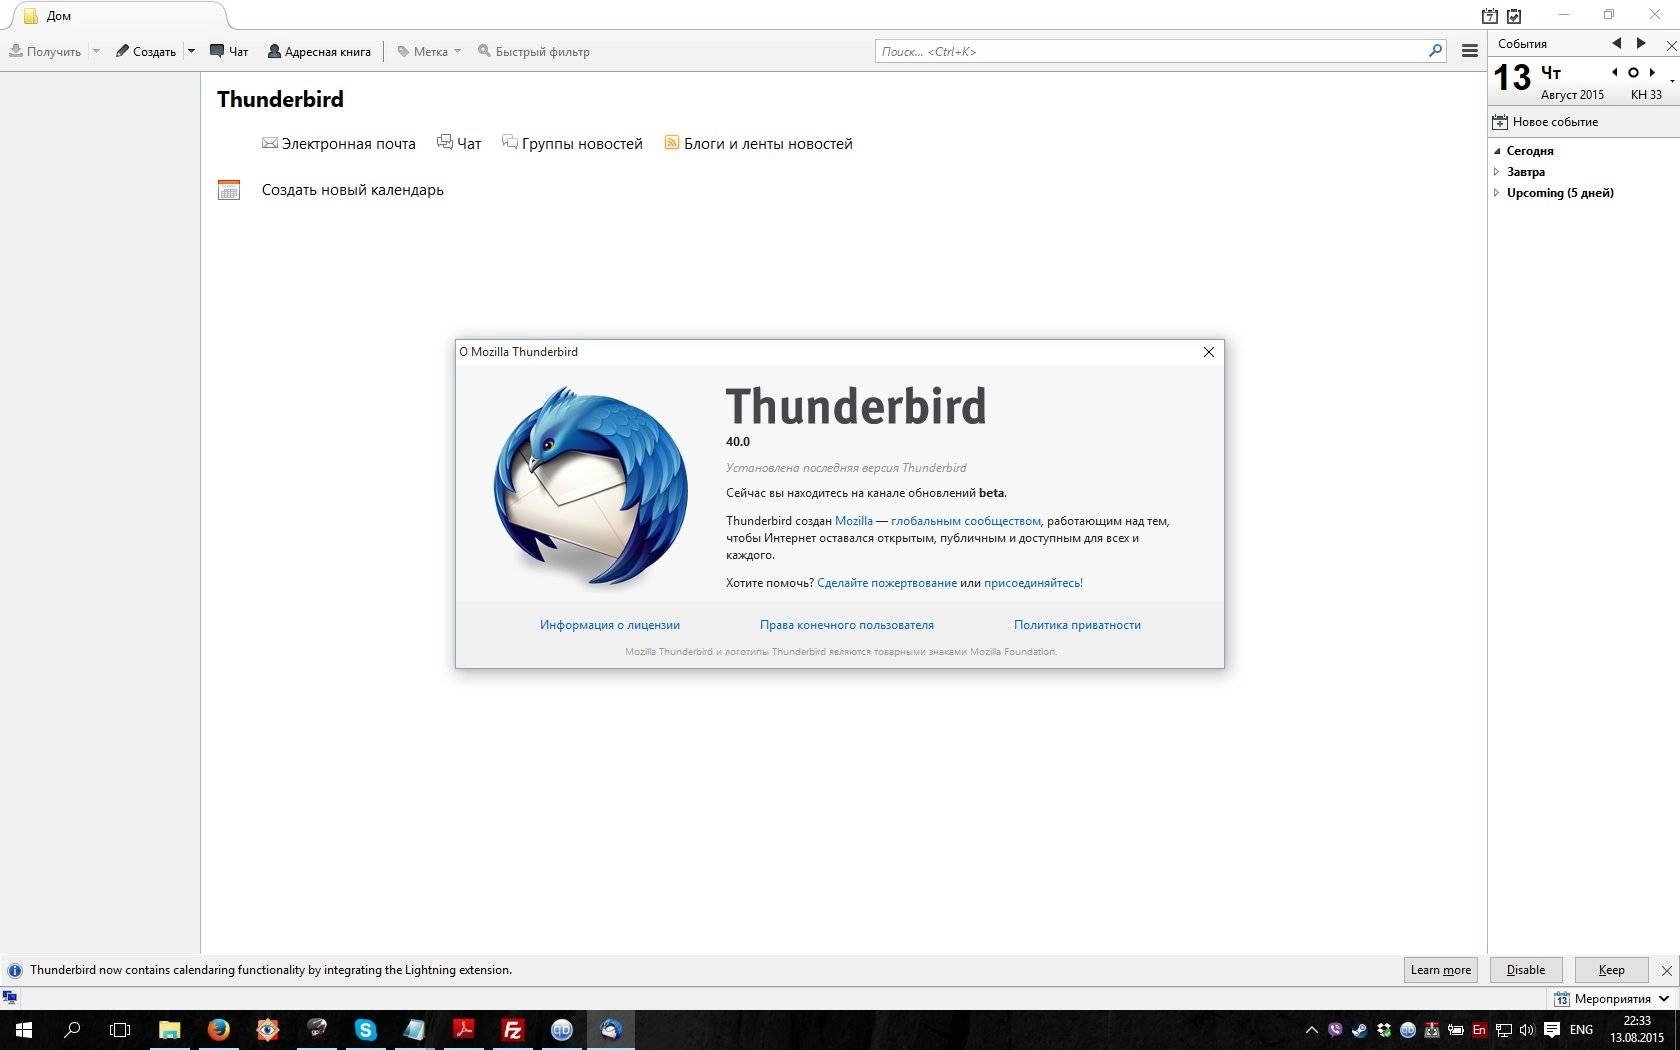Open the Мероприятия dropdown arrow

[x=1664, y=999]
